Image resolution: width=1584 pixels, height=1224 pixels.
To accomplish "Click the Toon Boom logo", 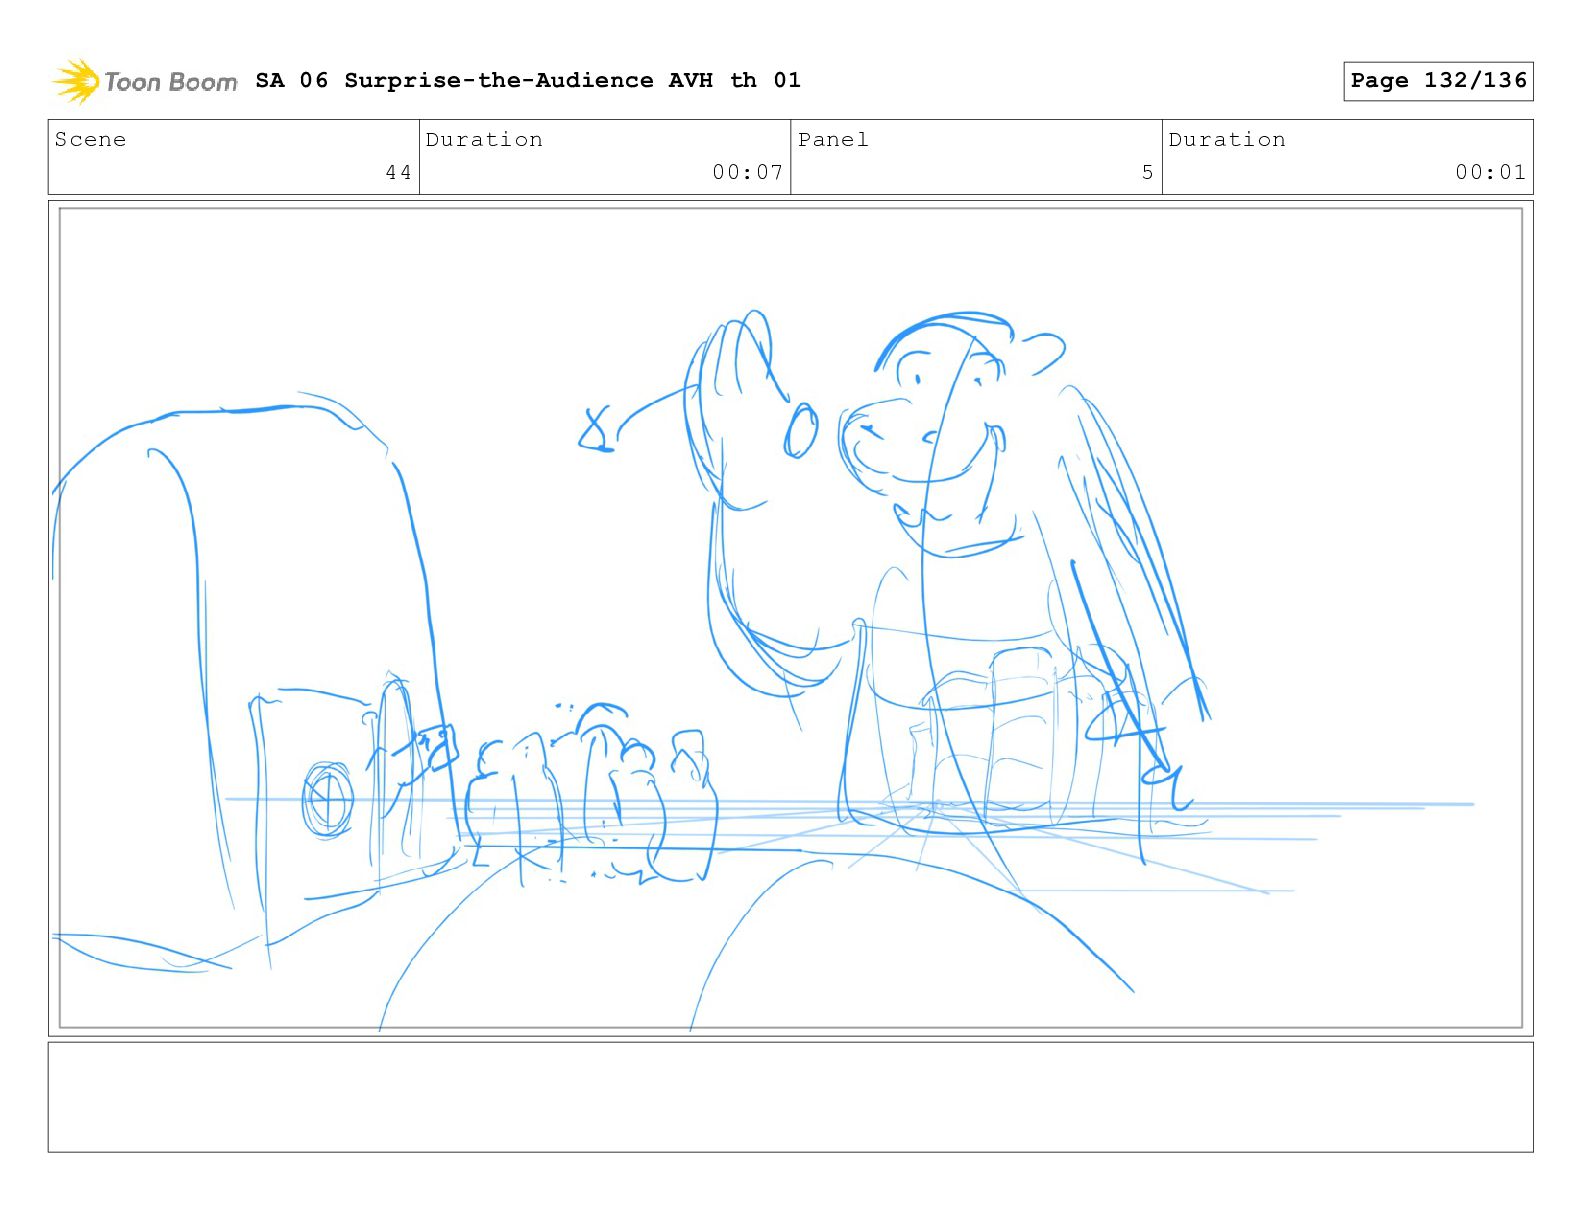I will (145, 81).
